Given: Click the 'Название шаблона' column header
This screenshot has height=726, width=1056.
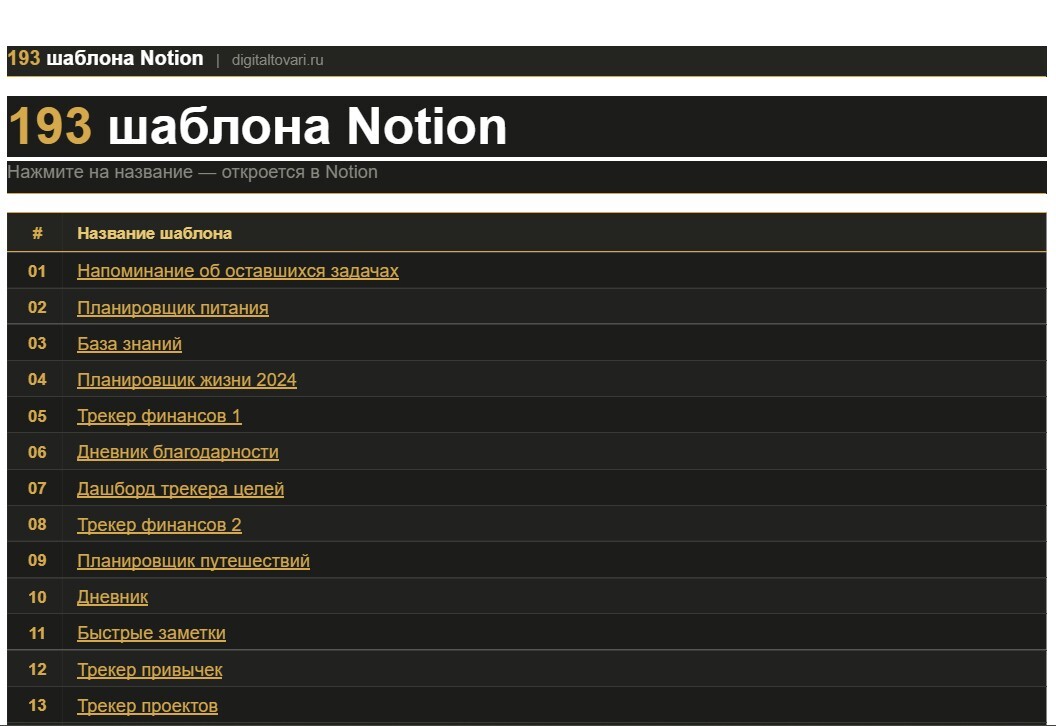Looking at the screenshot, I should click(x=154, y=233).
